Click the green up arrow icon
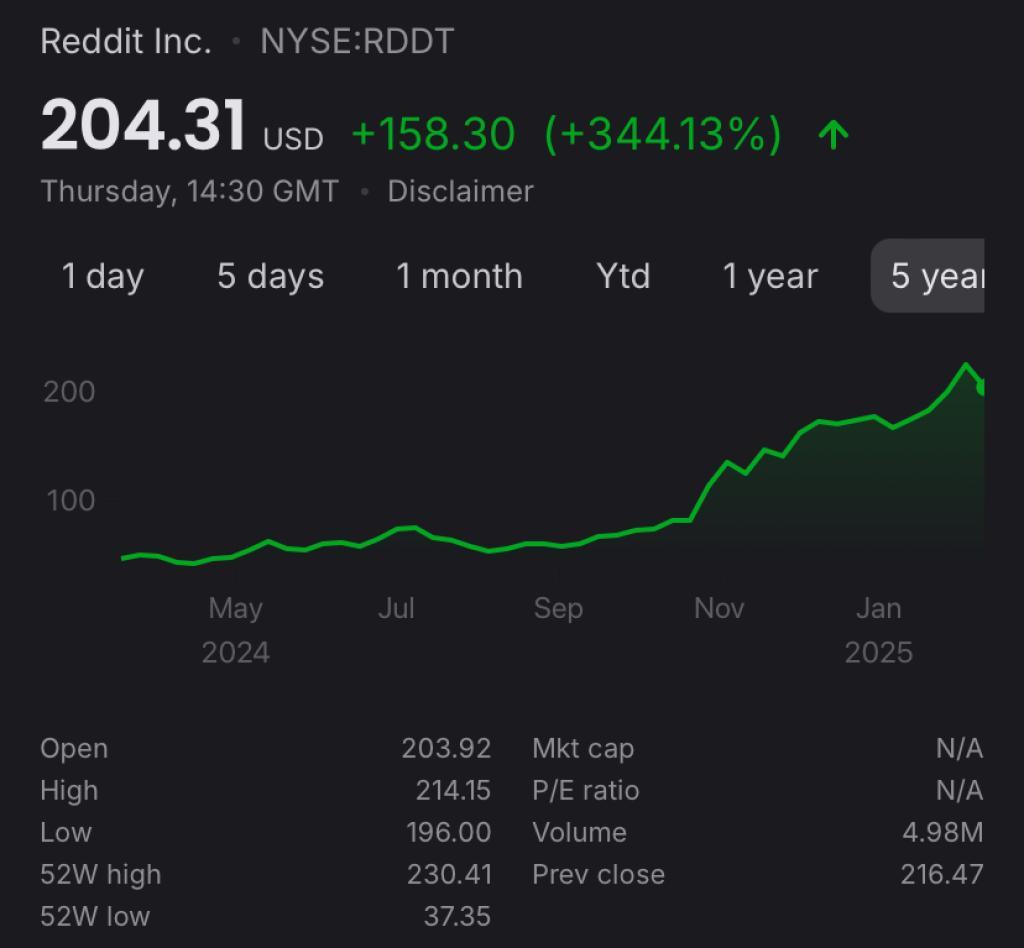This screenshot has height=948, width=1024. point(833,134)
